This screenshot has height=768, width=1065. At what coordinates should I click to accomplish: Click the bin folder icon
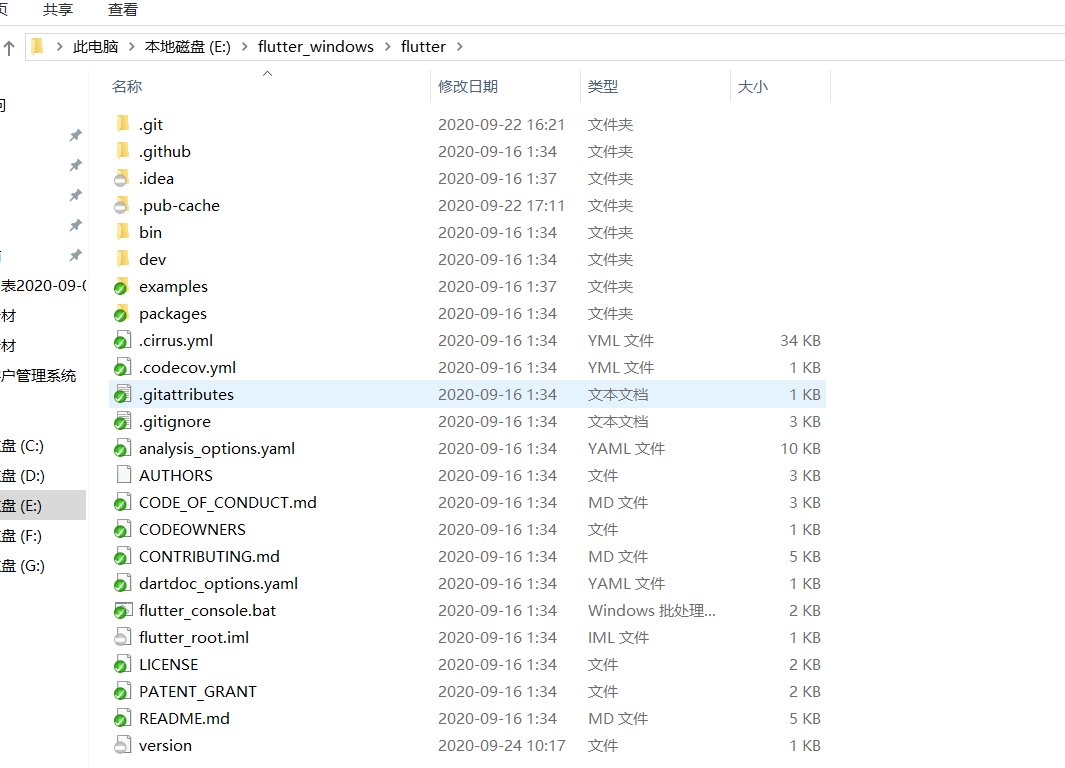point(123,232)
